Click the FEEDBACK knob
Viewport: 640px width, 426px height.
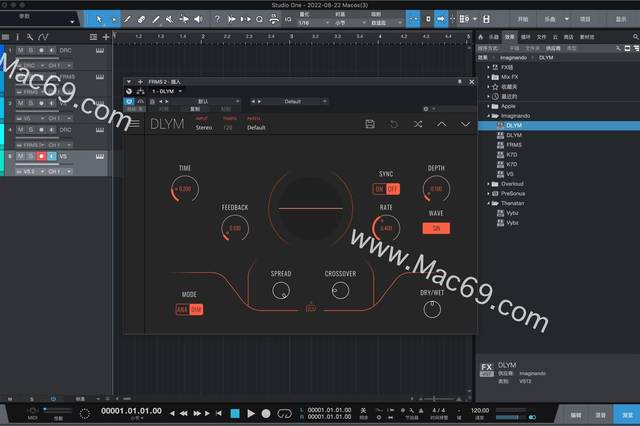235,228
